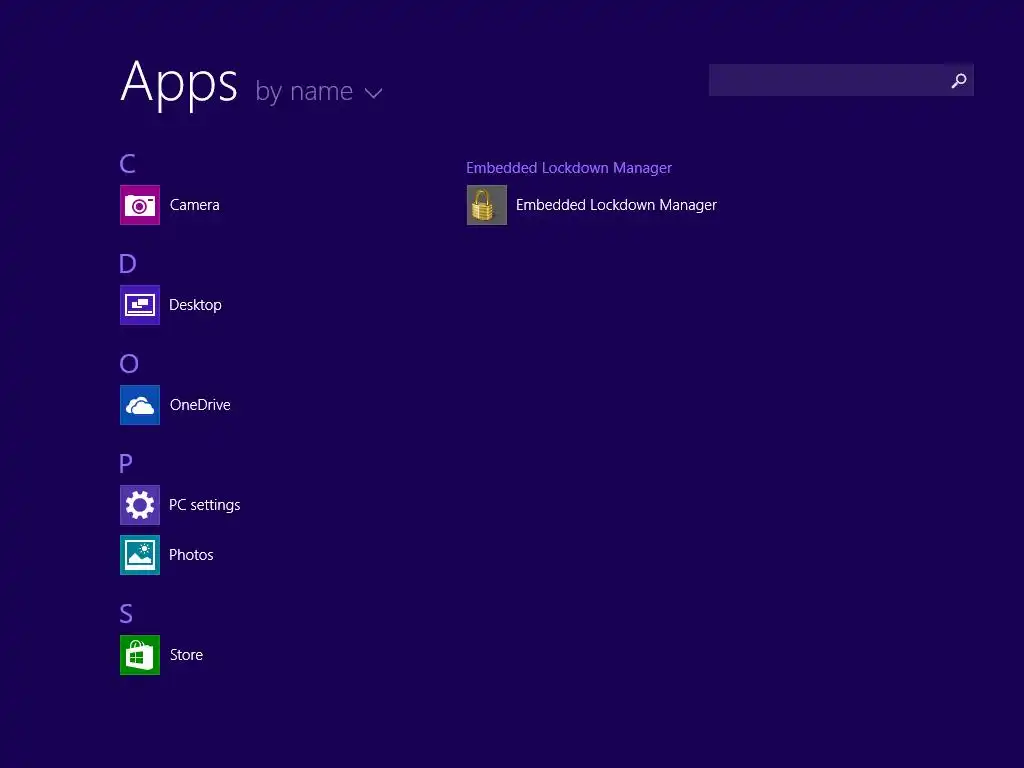Click the purple Embedded Lockdown Manager group header
This screenshot has width=1024, height=768.
pos(569,168)
